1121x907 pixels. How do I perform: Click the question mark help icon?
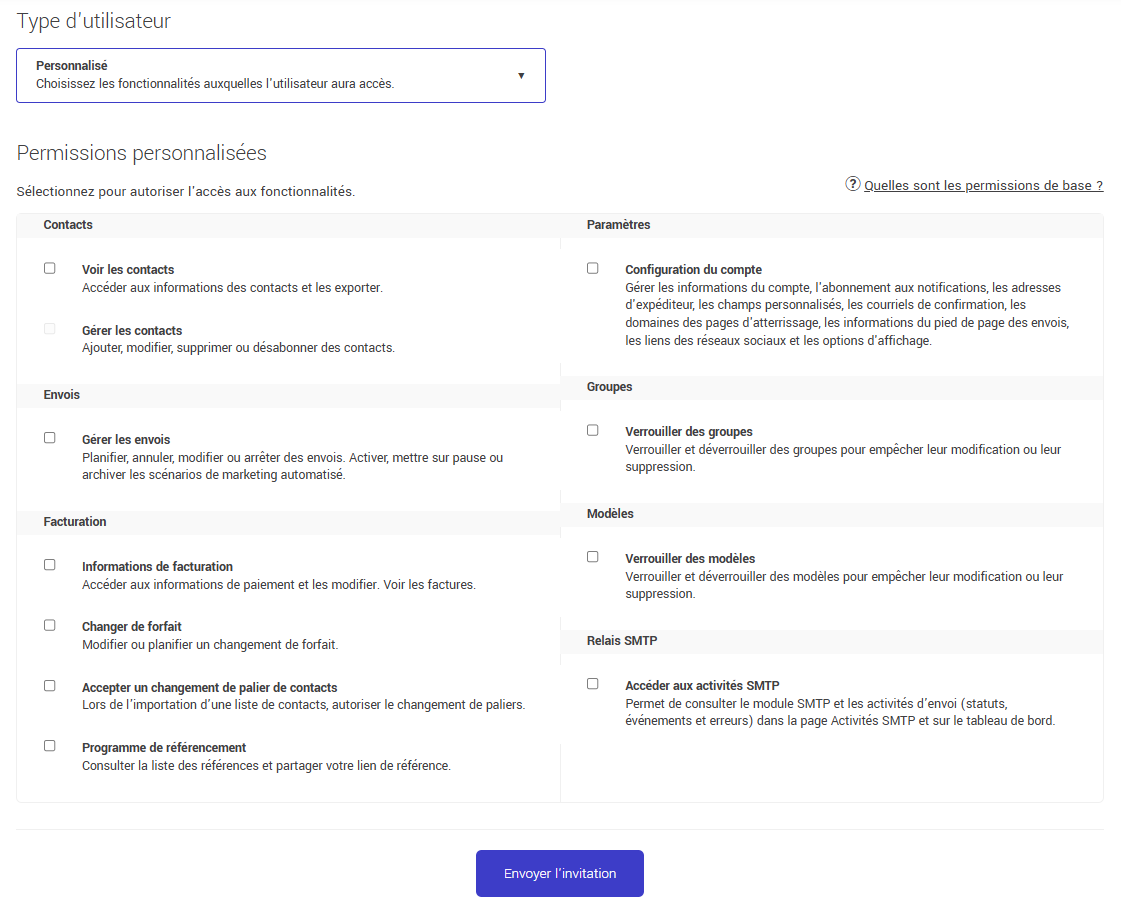pyautogui.click(x=852, y=184)
